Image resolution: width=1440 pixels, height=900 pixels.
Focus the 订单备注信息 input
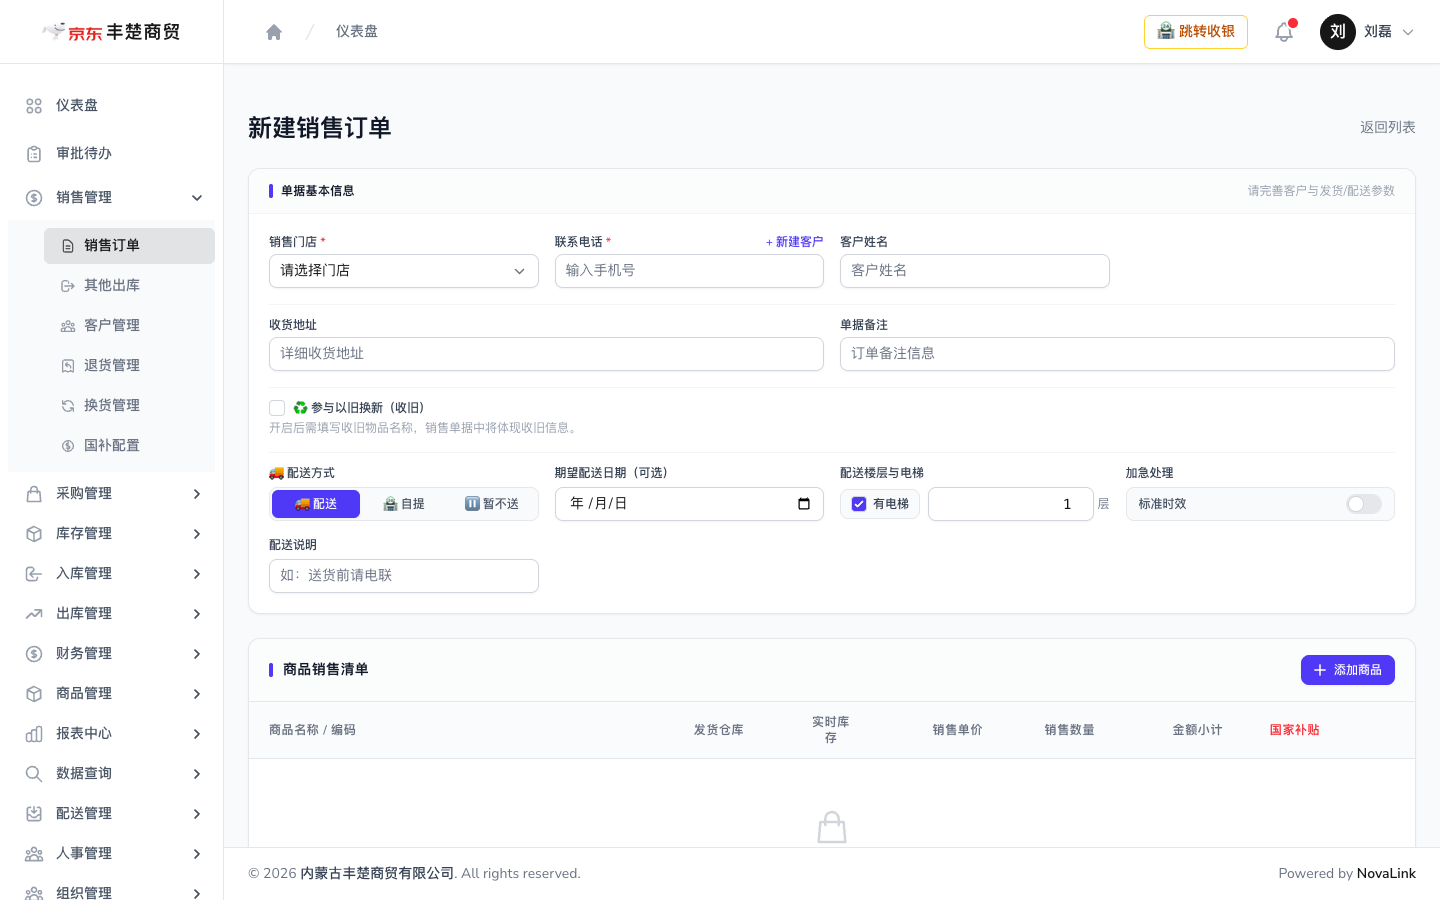coord(1117,354)
